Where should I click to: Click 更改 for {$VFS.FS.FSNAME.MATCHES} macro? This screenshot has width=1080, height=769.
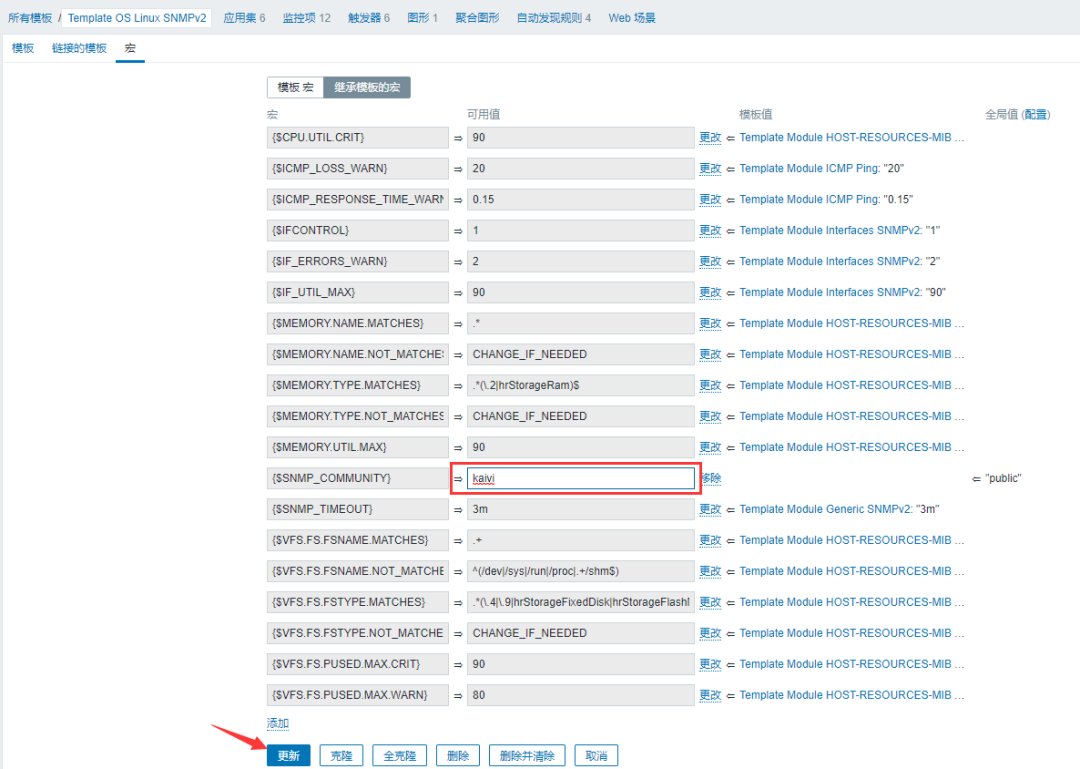tap(710, 541)
